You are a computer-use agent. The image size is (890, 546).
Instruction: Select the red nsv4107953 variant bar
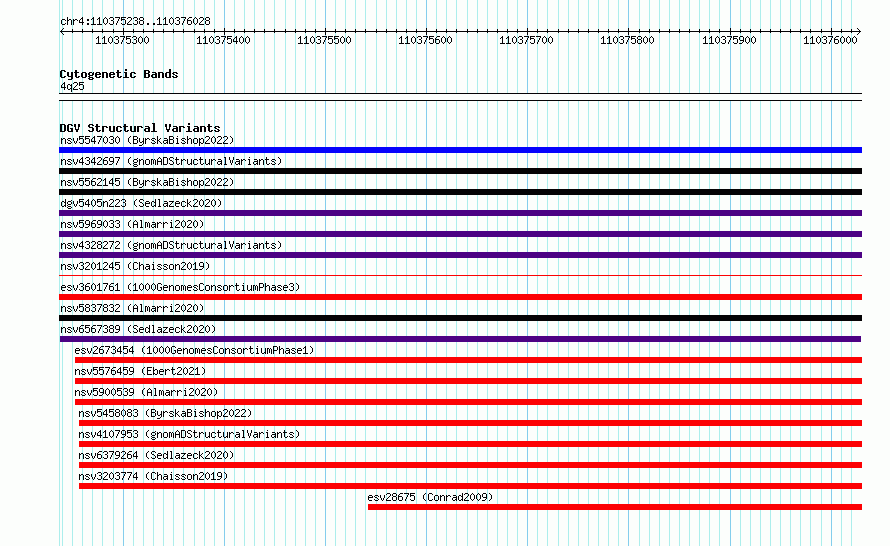(470, 444)
